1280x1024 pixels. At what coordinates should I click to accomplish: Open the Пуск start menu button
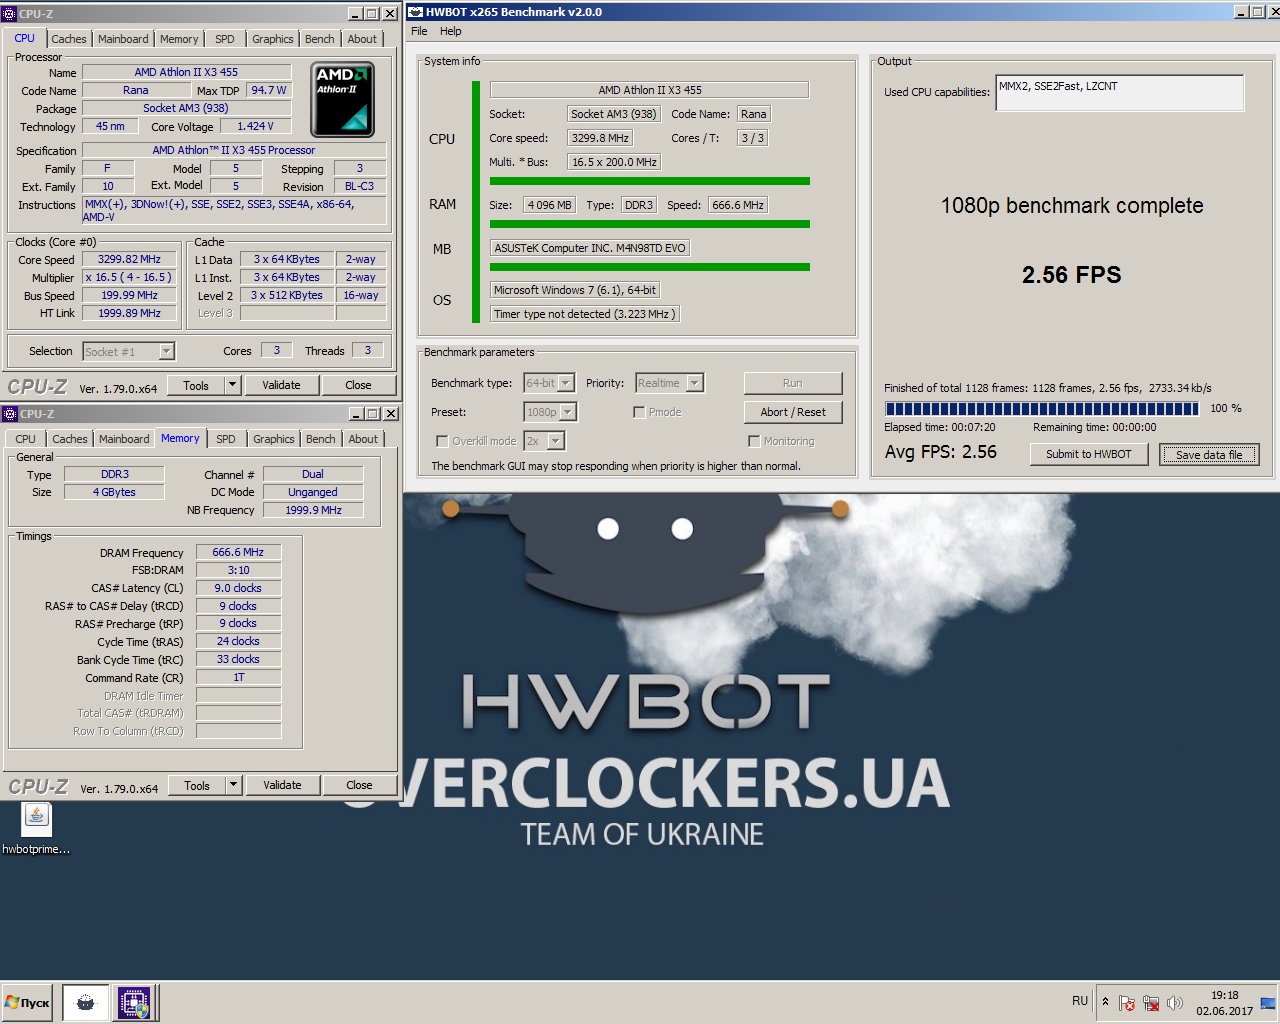(x=28, y=1002)
